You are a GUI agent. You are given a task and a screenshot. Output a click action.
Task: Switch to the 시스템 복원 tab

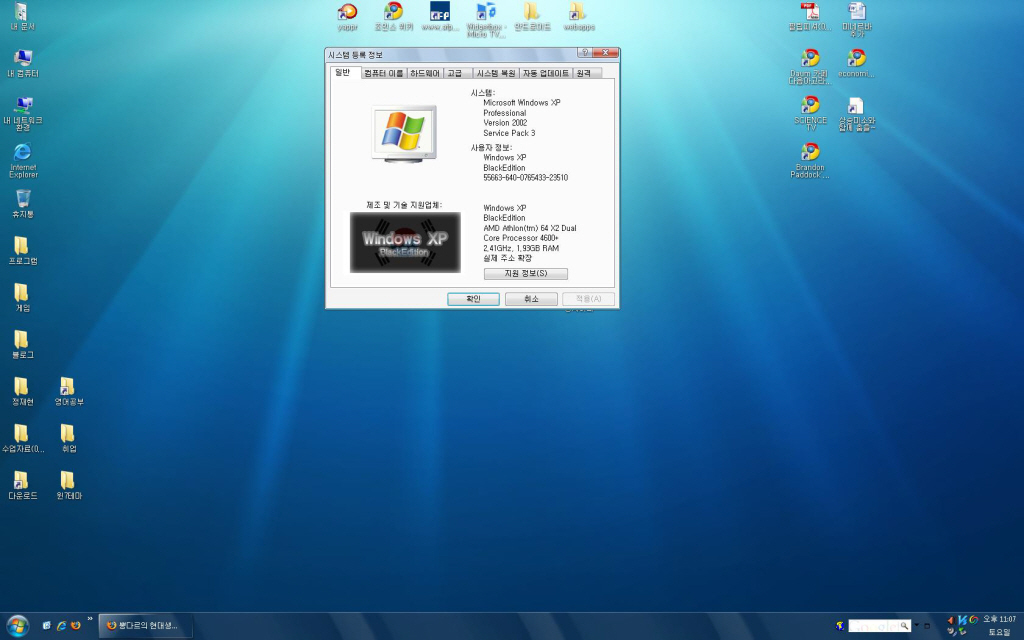point(496,73)
